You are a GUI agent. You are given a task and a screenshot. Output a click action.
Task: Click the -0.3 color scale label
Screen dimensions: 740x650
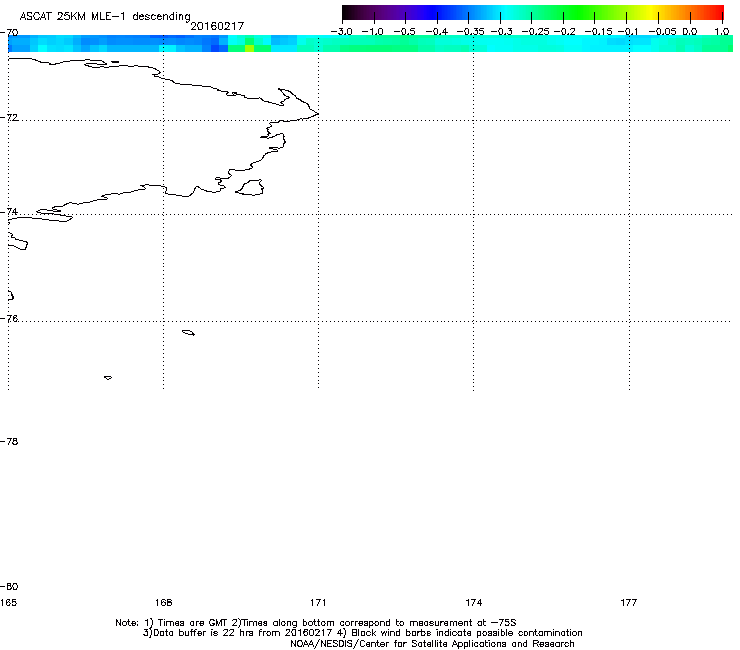click(x=502, y=32)
